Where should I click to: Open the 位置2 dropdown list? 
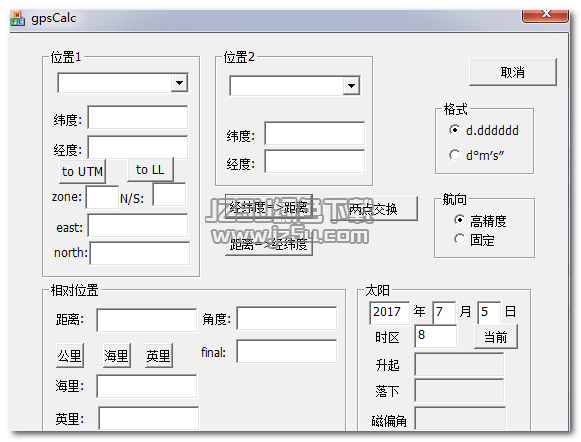click(351, 86)
